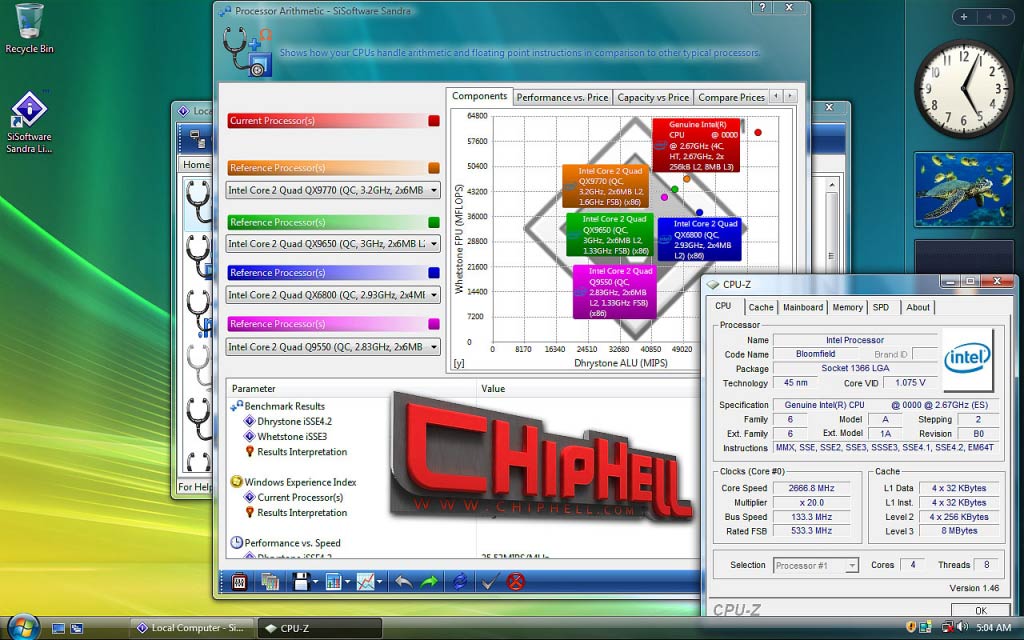
Task: Open the Mainboard tab in CPU-Z
Action: (x=803, y=307)
